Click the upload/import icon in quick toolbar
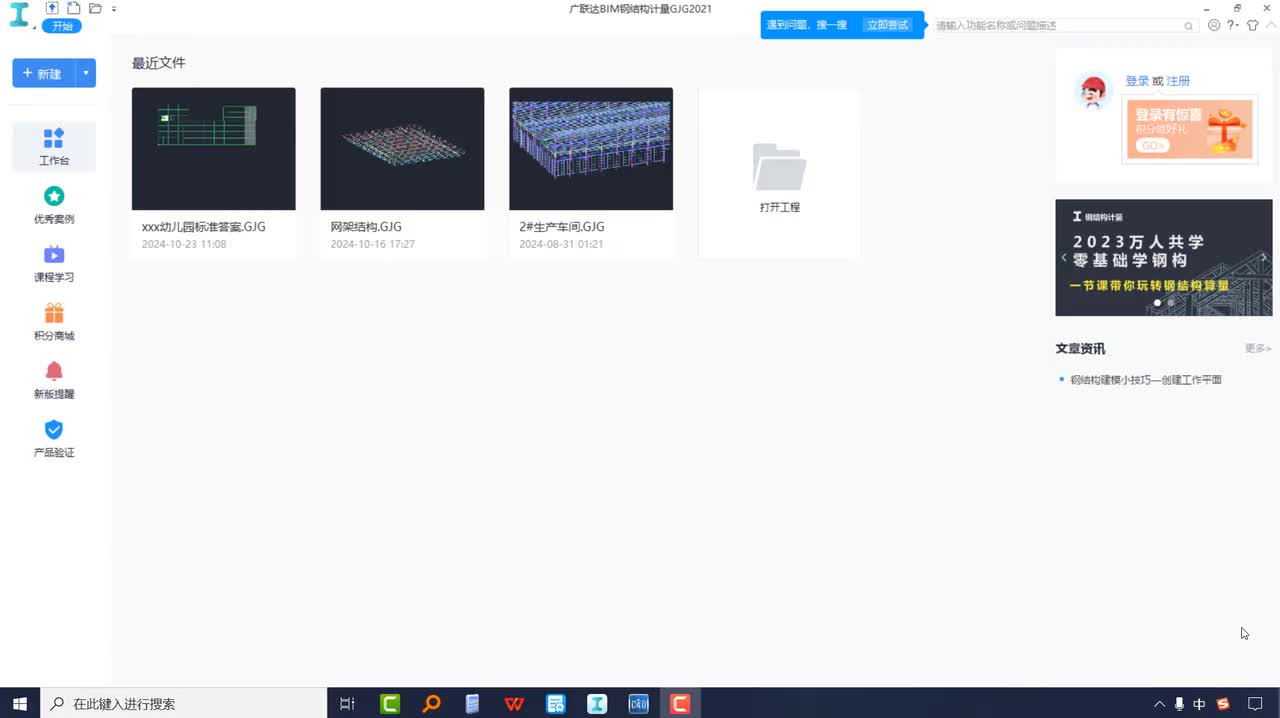1280x718 pixels. click(x=52, y=8)
